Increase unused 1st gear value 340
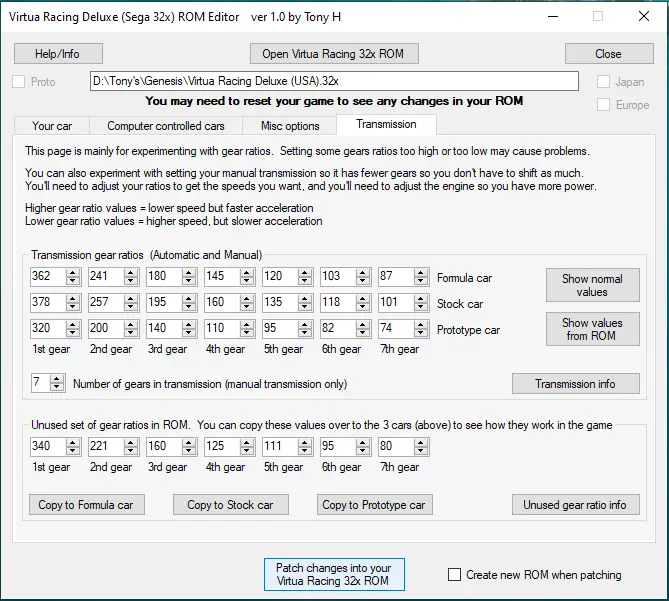Image resolution: width=669 pixels, height=601 pixels. 73,443
